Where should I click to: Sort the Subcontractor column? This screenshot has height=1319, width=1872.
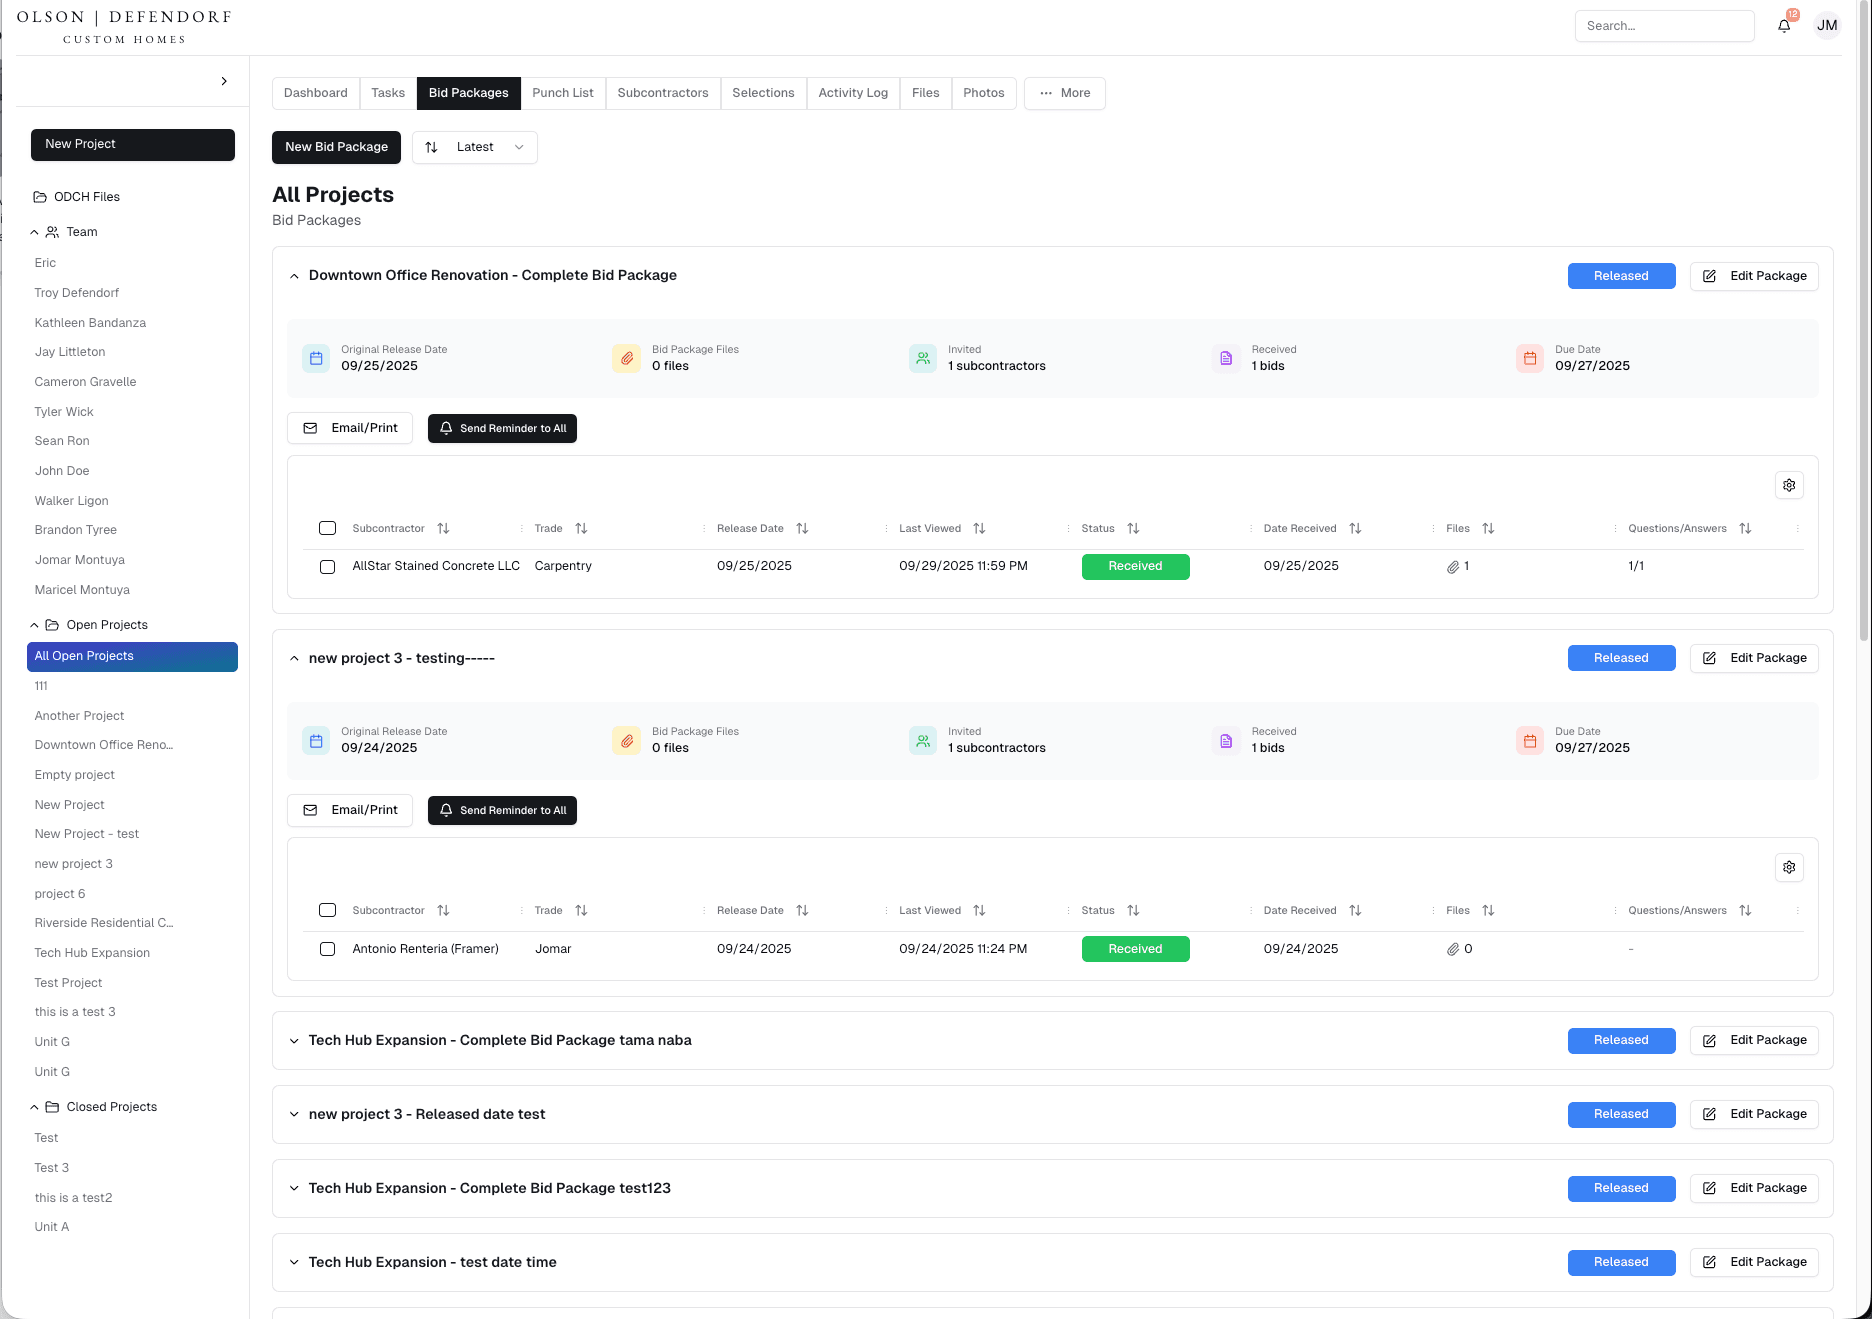coord(444,528)
